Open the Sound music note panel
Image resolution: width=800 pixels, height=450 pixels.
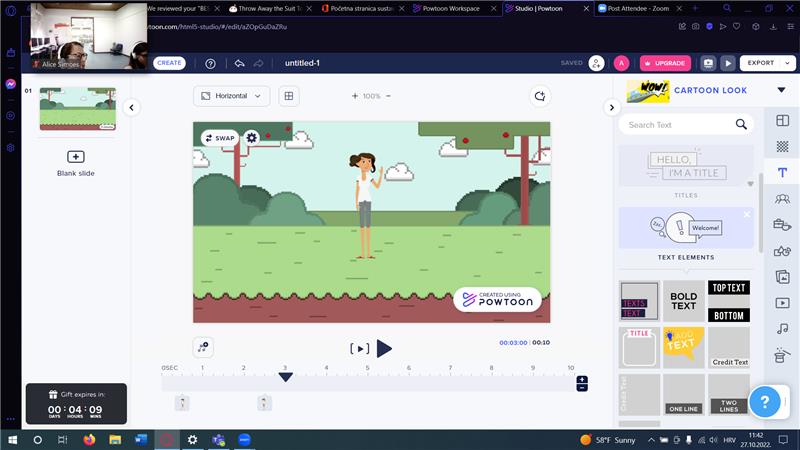pos(782,329)
